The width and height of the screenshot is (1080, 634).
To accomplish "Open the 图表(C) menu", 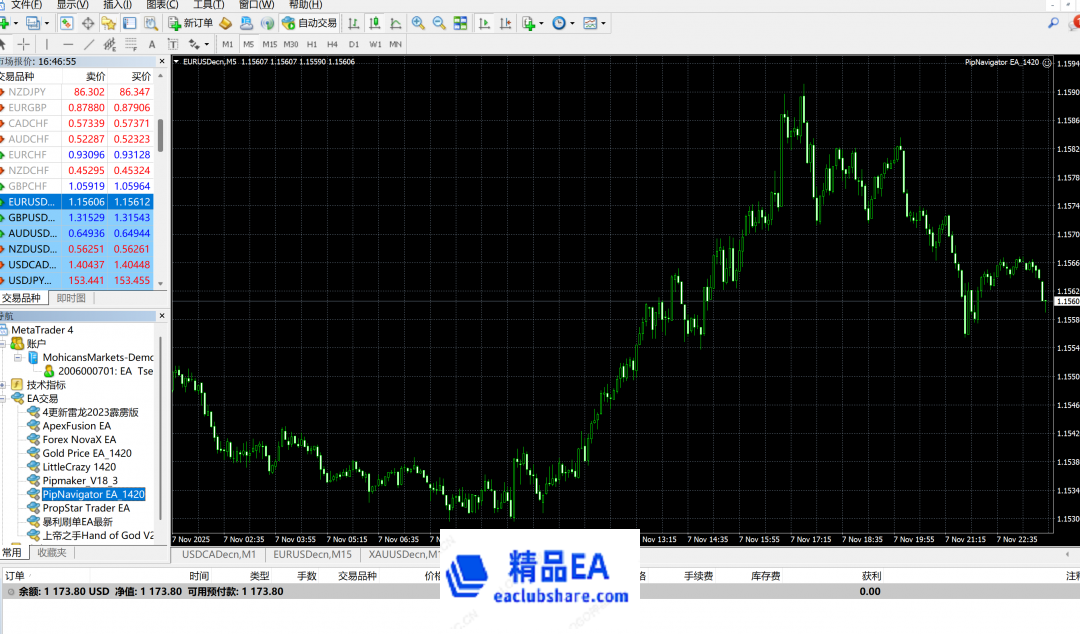I will point(162,5).
